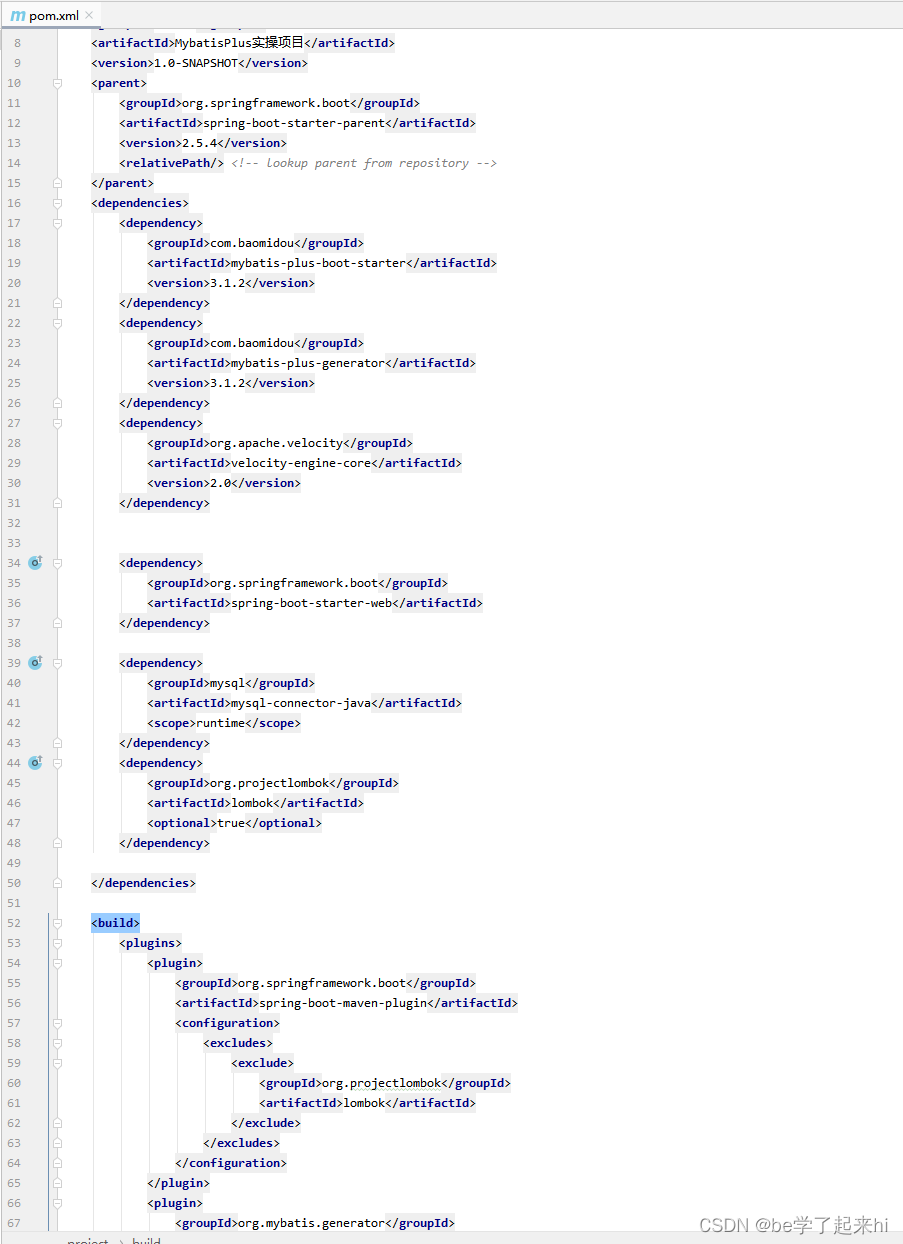Viewport: 903px width, 1244px height.
Task: Collapse the exclude block at line 59
Action: tap(58, 1063)
